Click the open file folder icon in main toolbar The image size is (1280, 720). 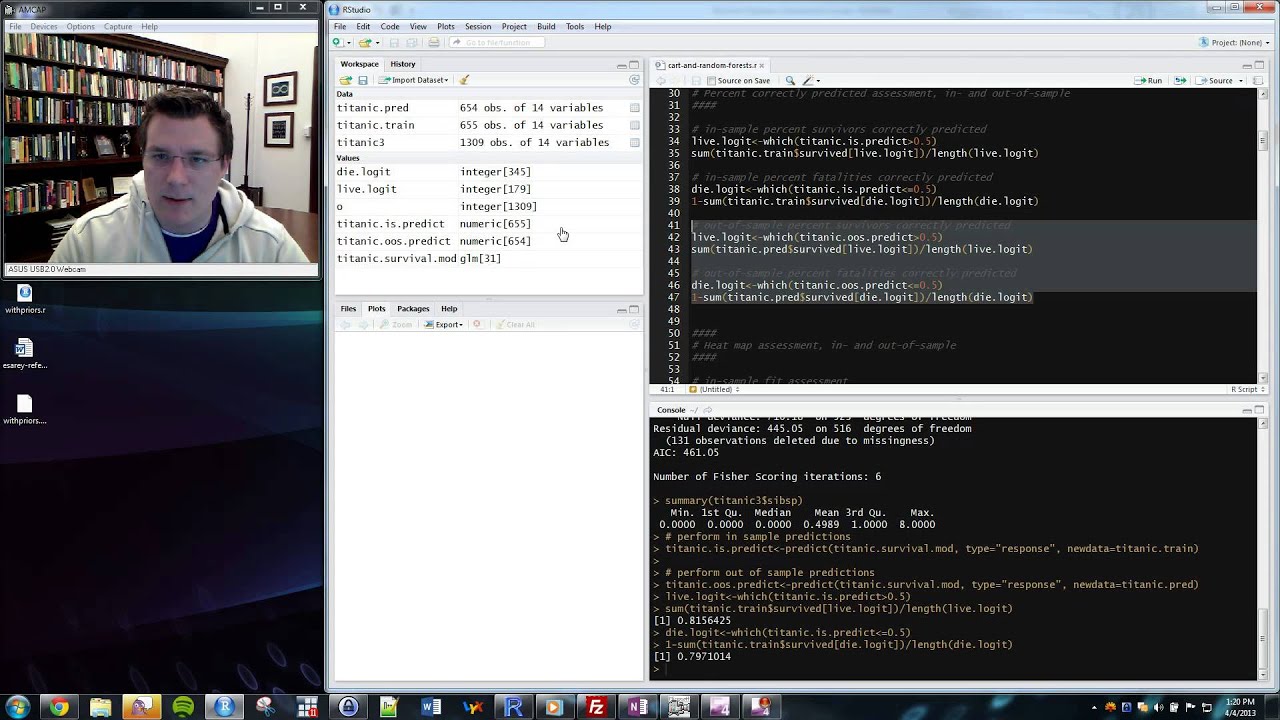click(365, 42)
